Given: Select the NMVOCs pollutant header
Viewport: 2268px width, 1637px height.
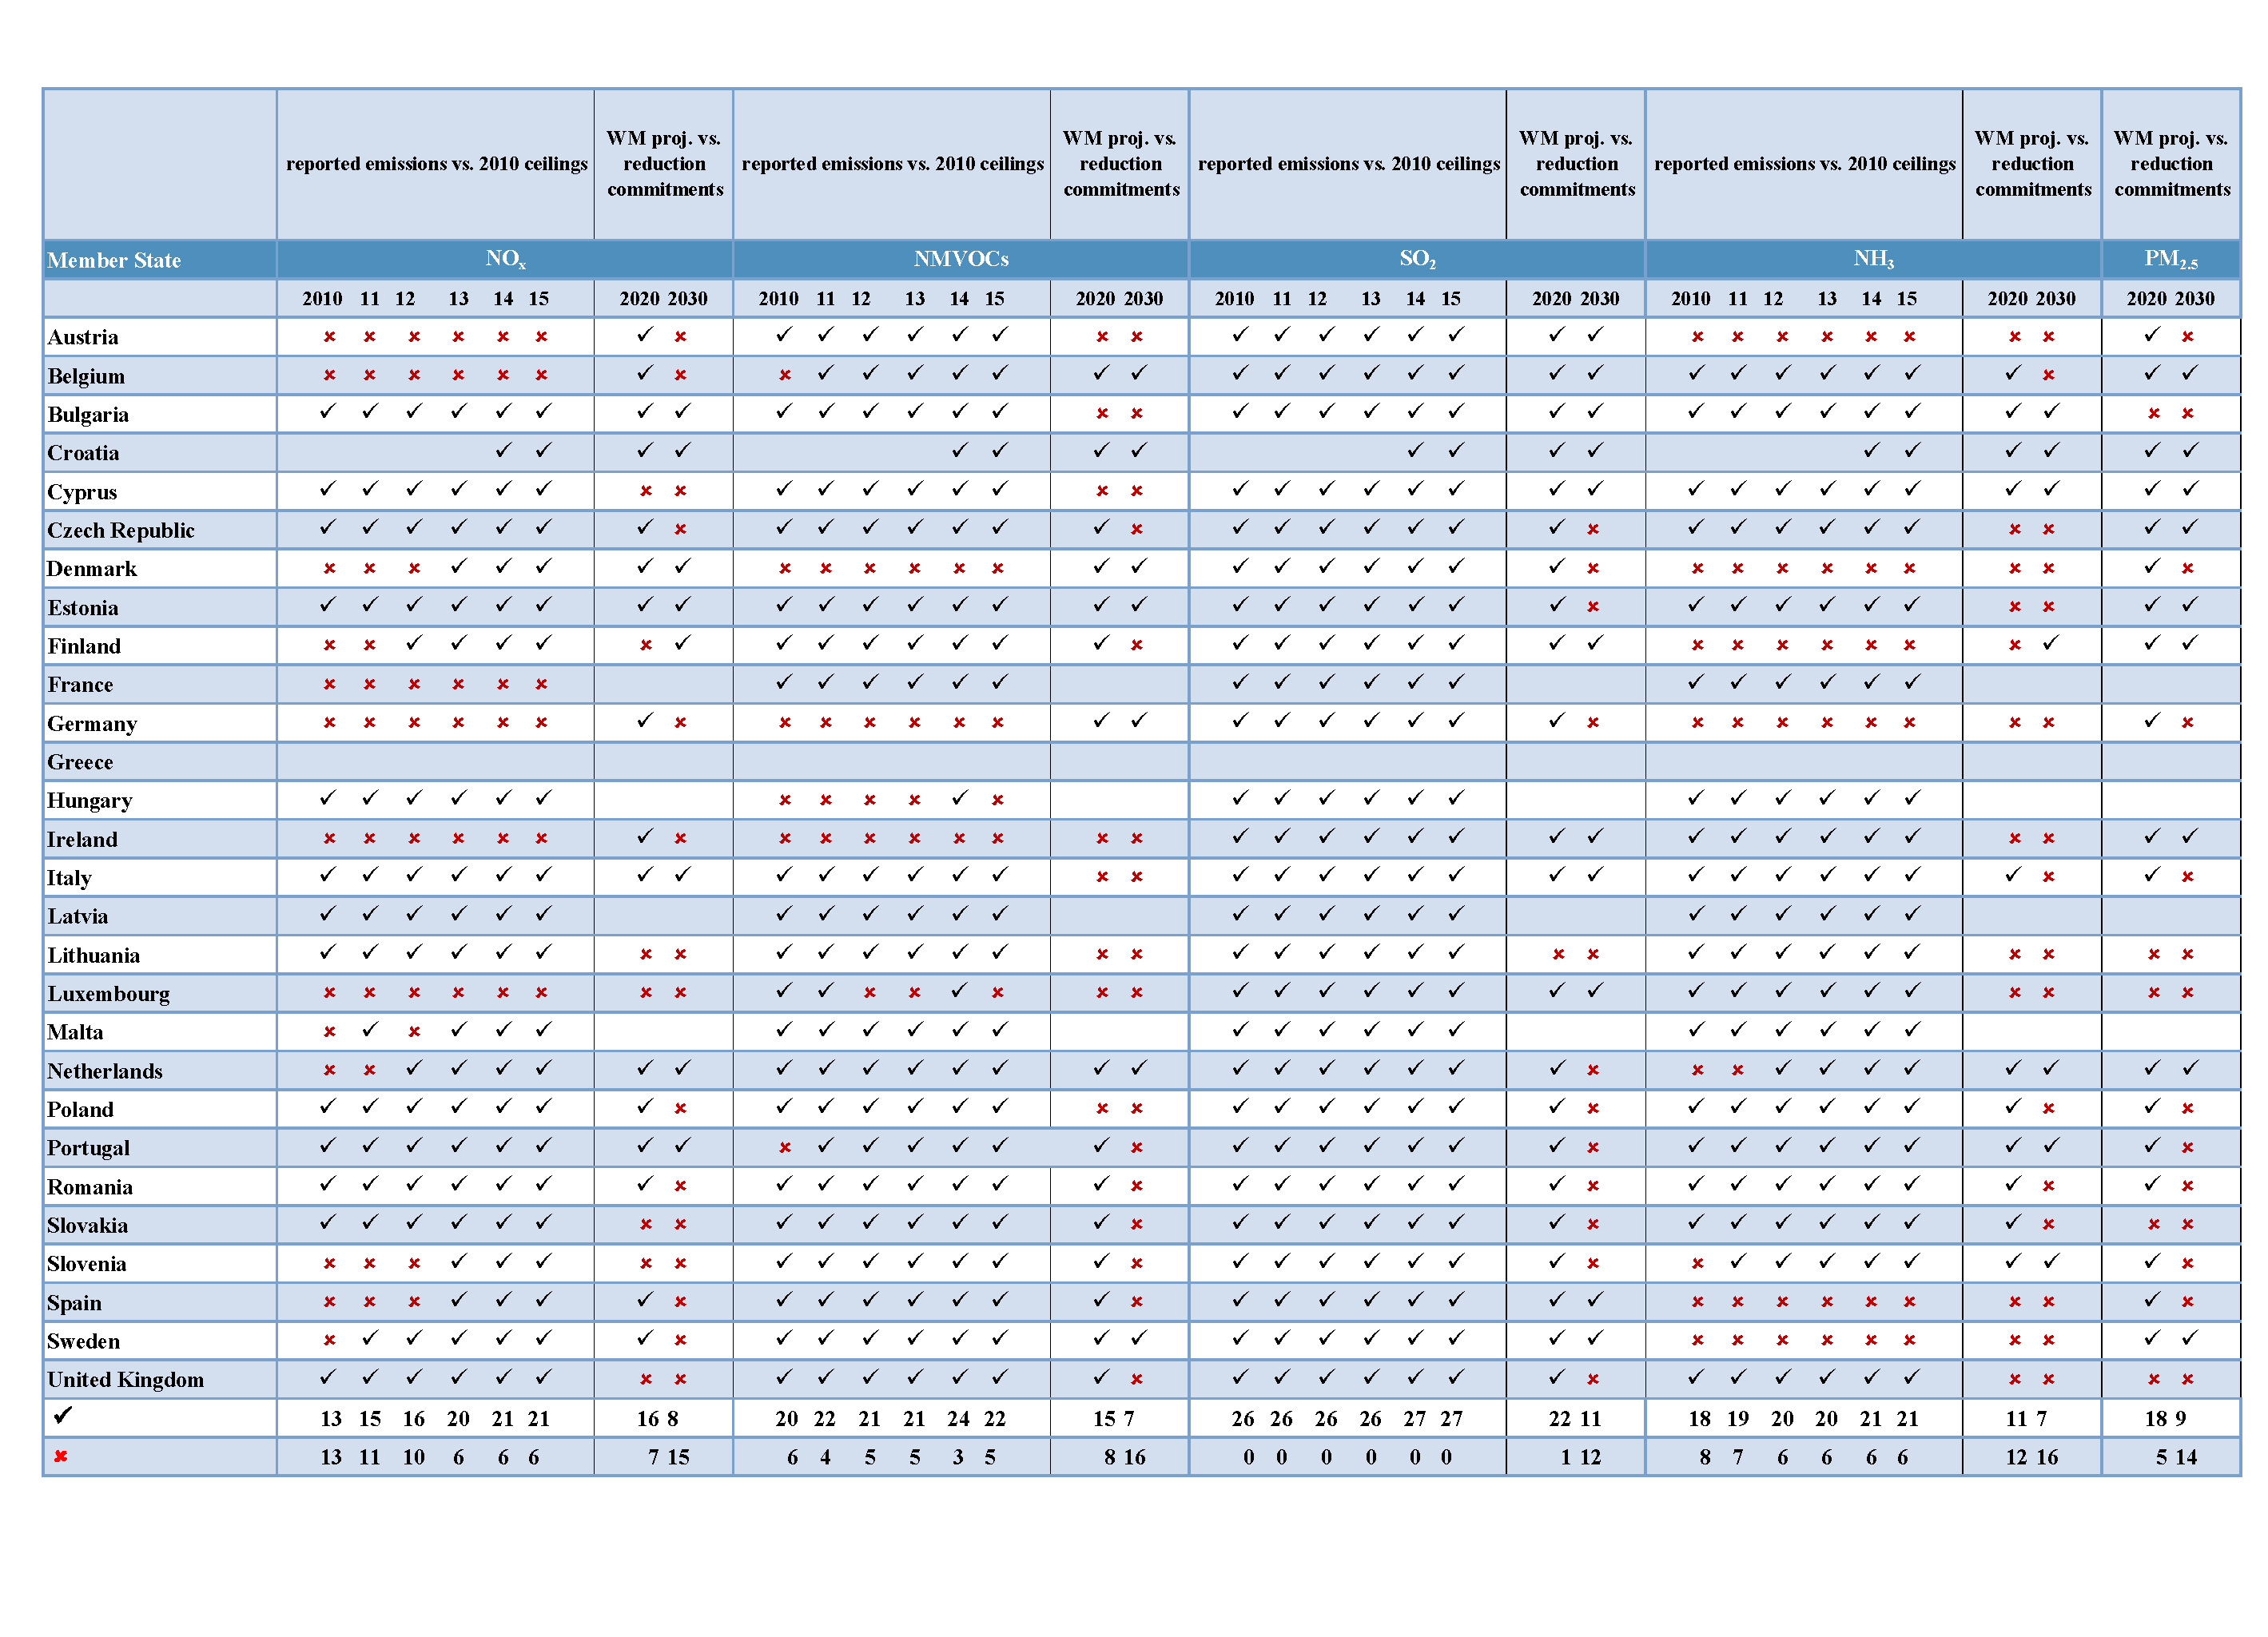Looking at the screenshot, I should [960, 259].
